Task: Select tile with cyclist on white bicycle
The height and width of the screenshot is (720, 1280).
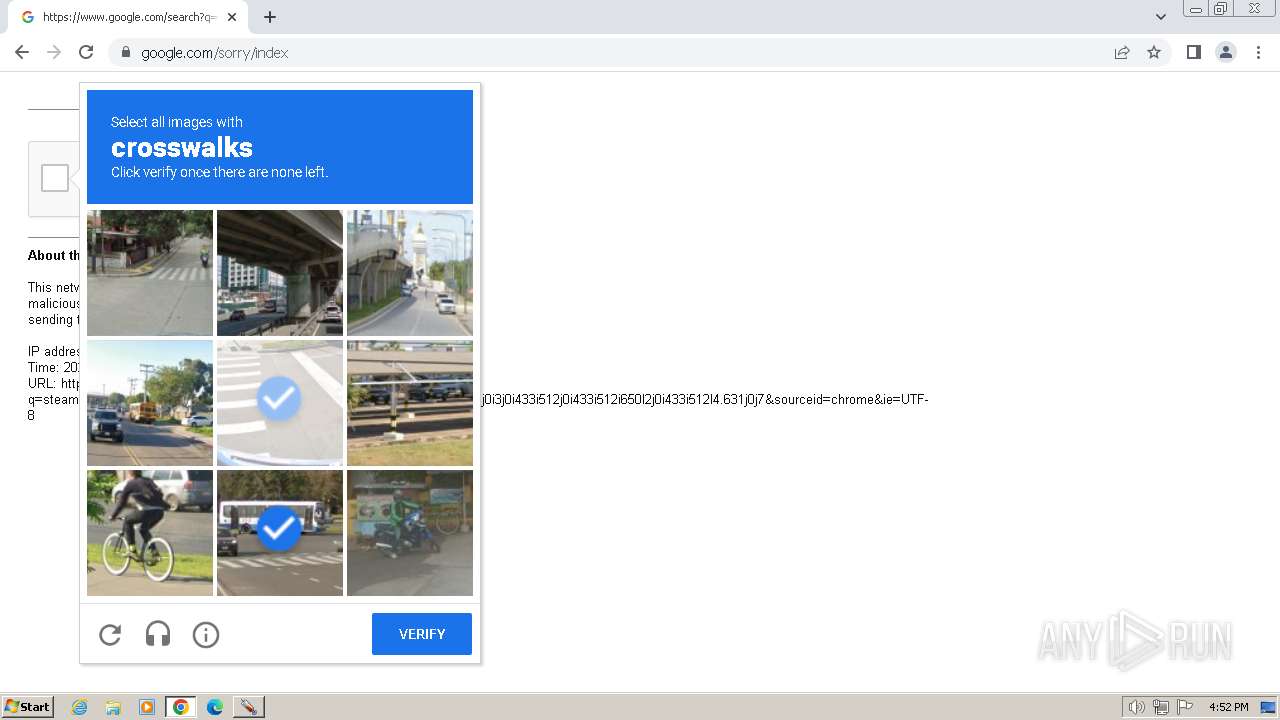Action: pos(150,533)
